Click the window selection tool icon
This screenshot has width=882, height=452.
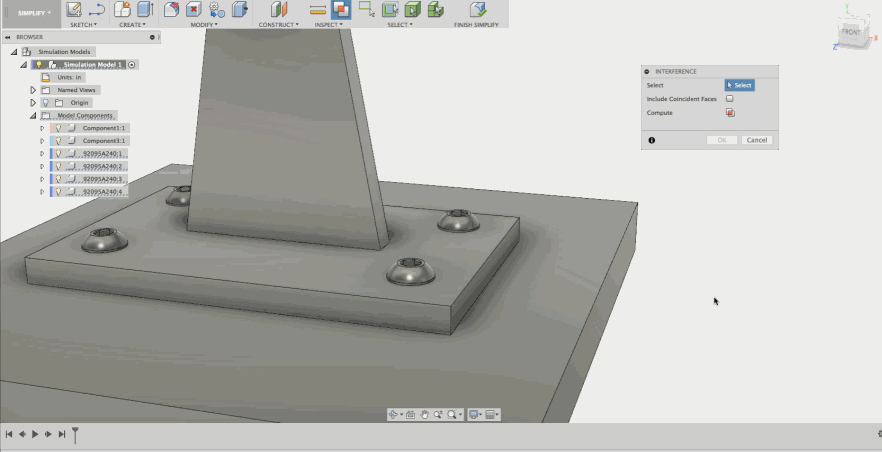coord(366,10)
